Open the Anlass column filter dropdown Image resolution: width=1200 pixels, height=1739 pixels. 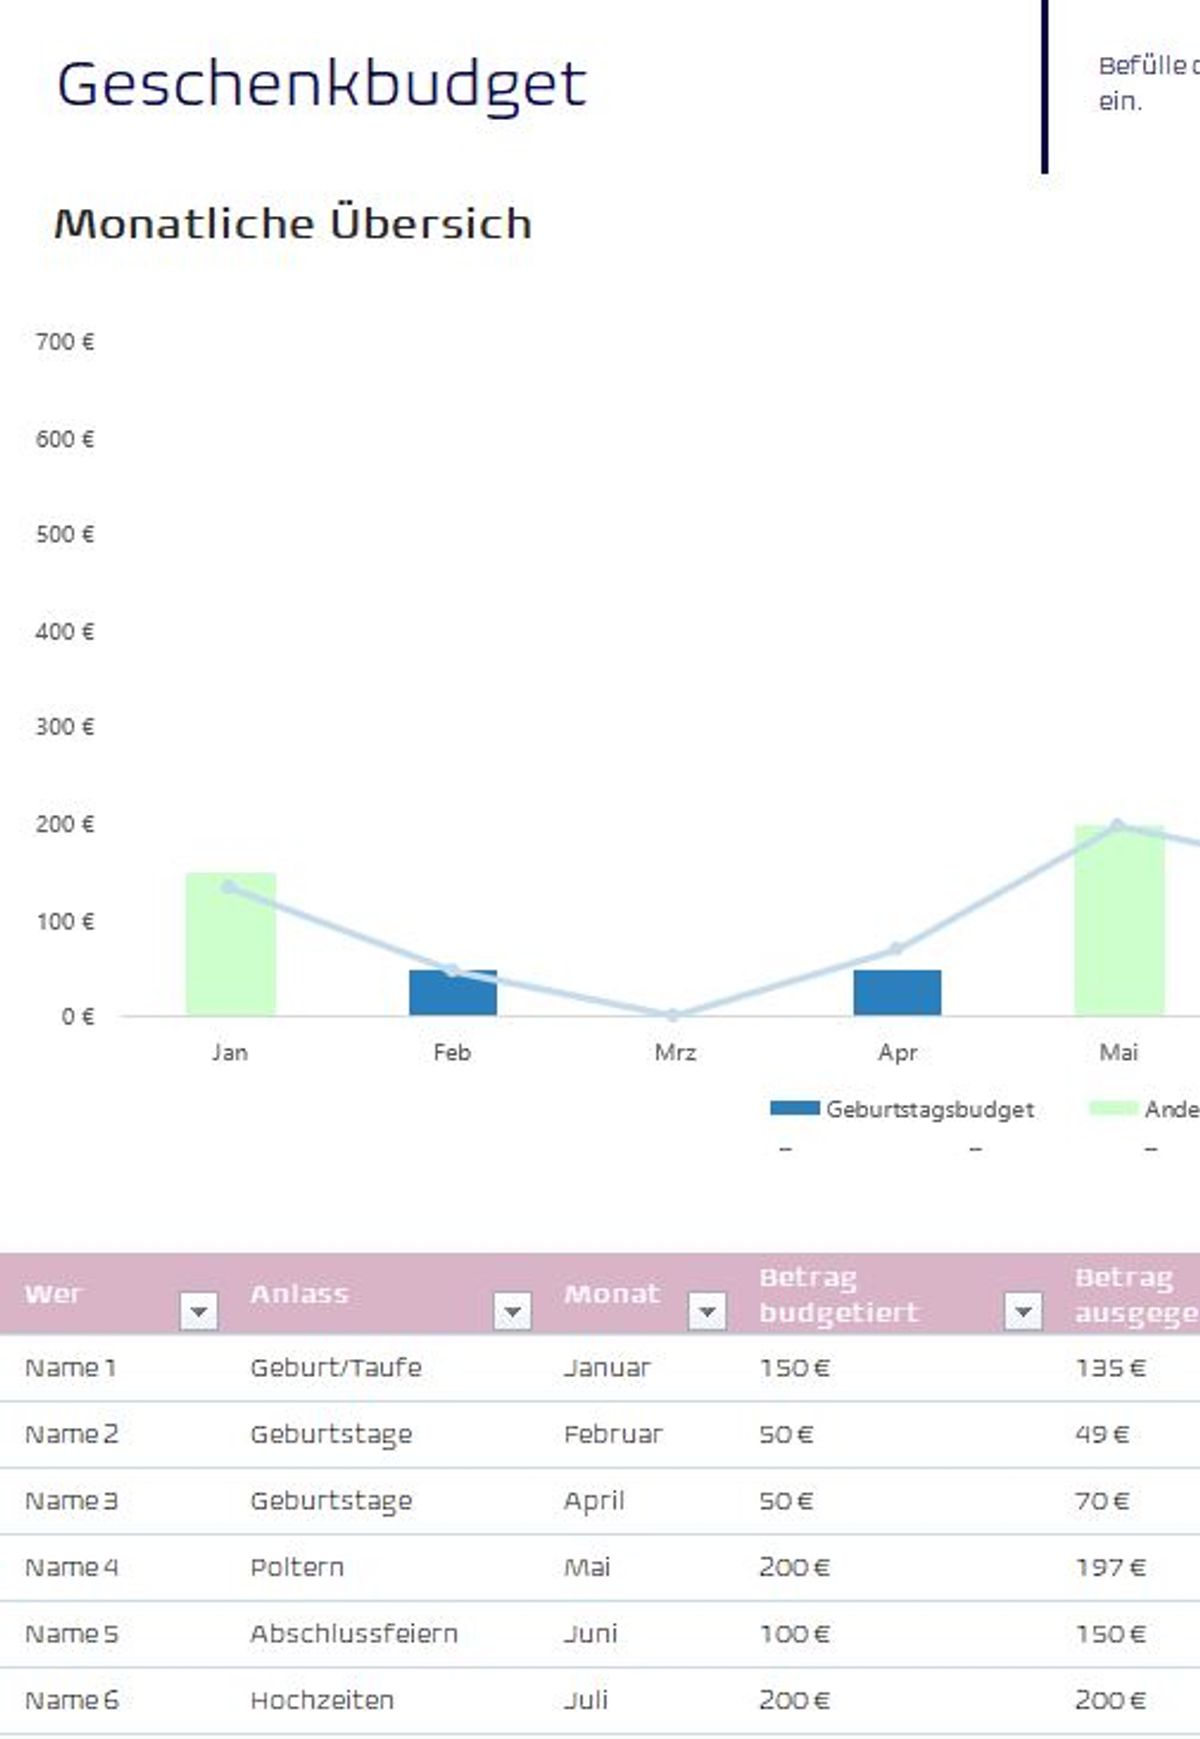click(x=512, y=1310)
